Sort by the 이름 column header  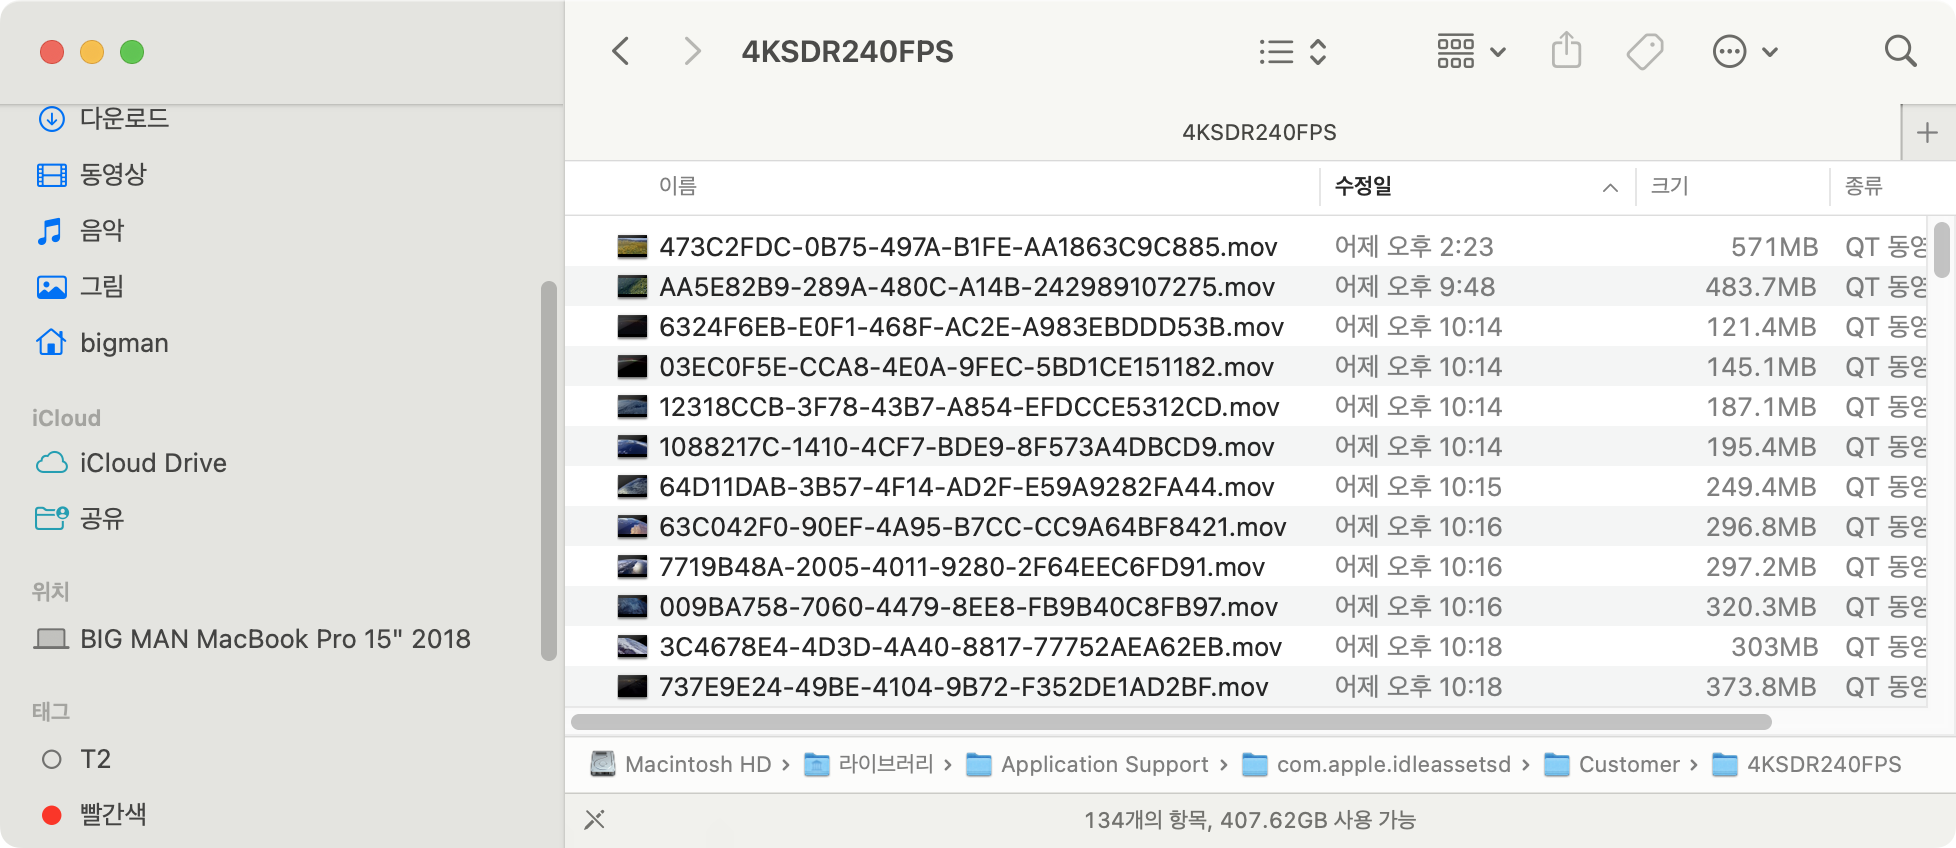(x=677, y=186)
